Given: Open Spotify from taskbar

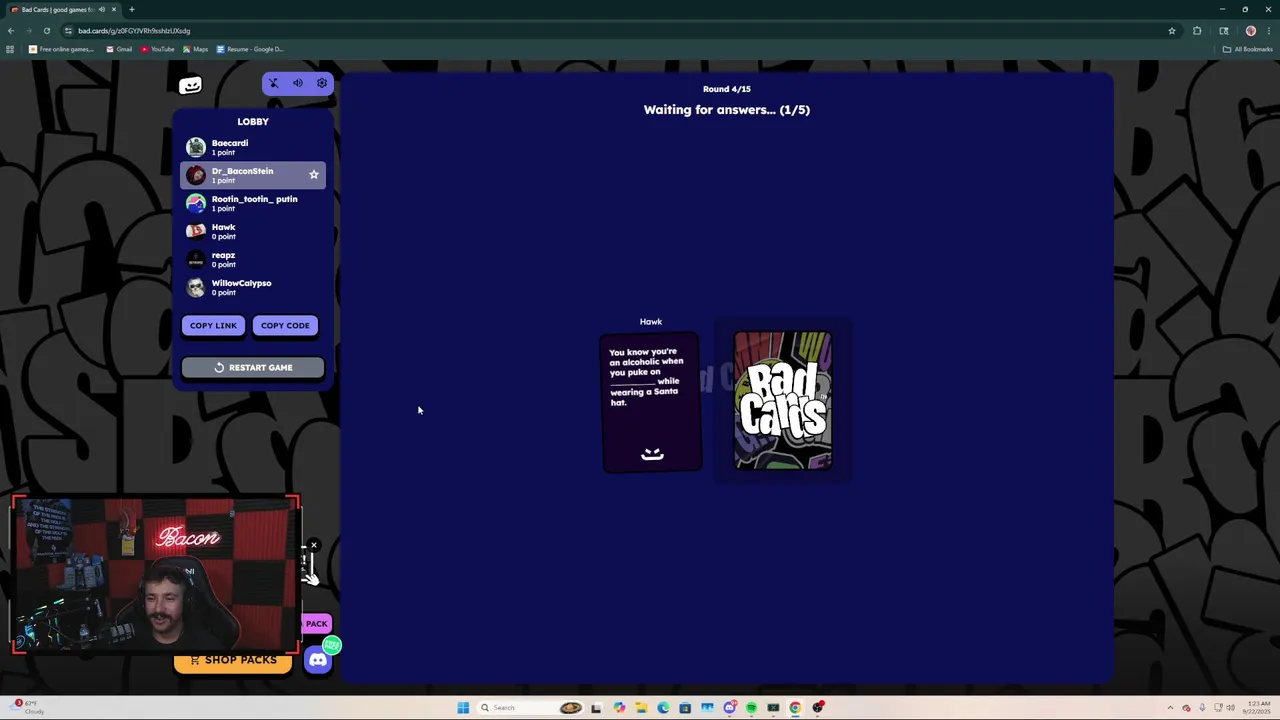Looking at the screenshot, I should point(751,708).
